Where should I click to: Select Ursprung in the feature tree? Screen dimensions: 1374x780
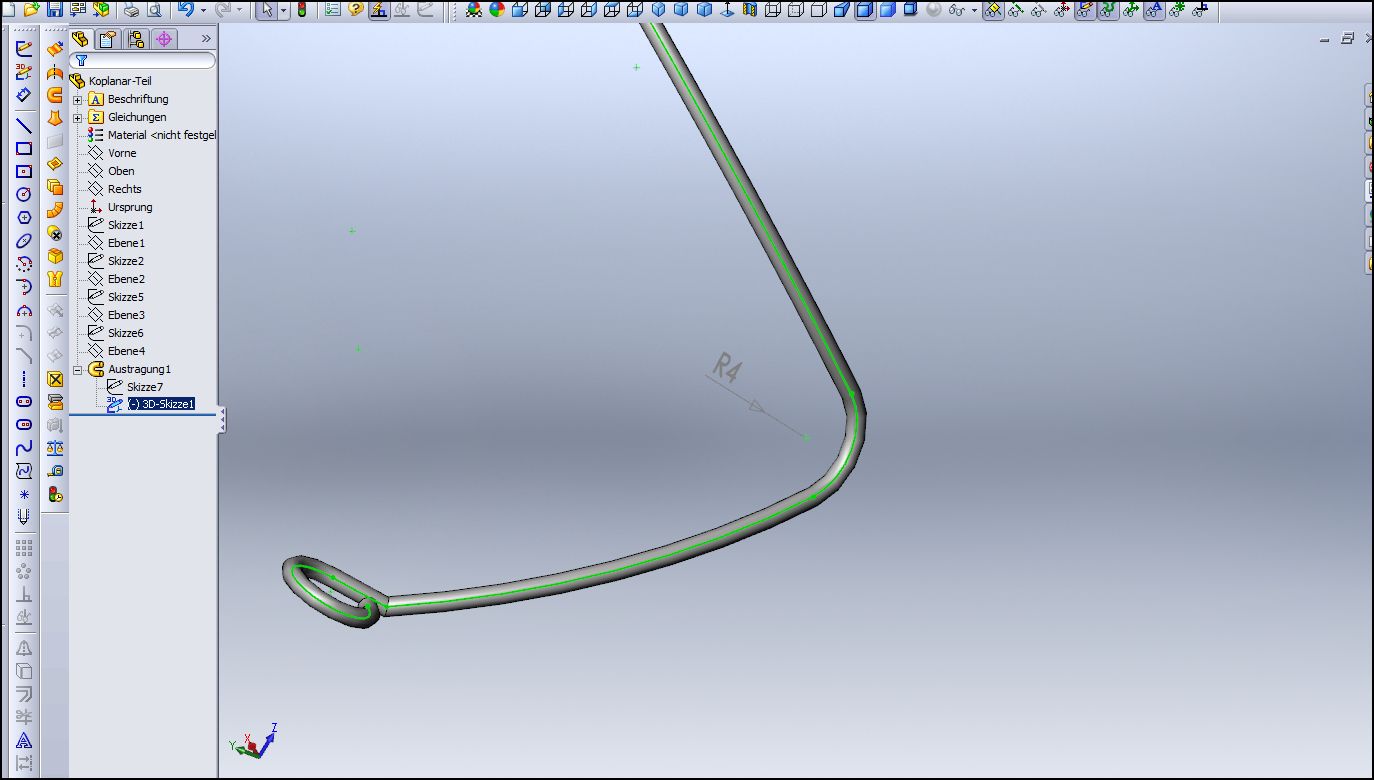tap(130, 207)
